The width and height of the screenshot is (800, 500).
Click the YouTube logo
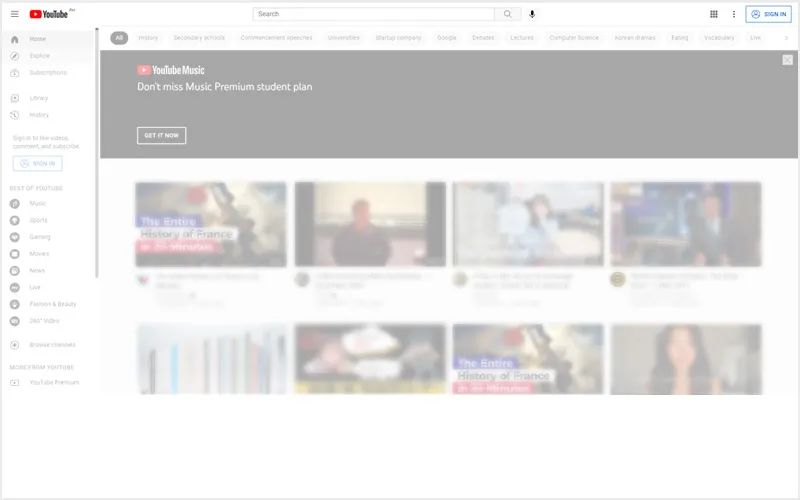(50, 14)
